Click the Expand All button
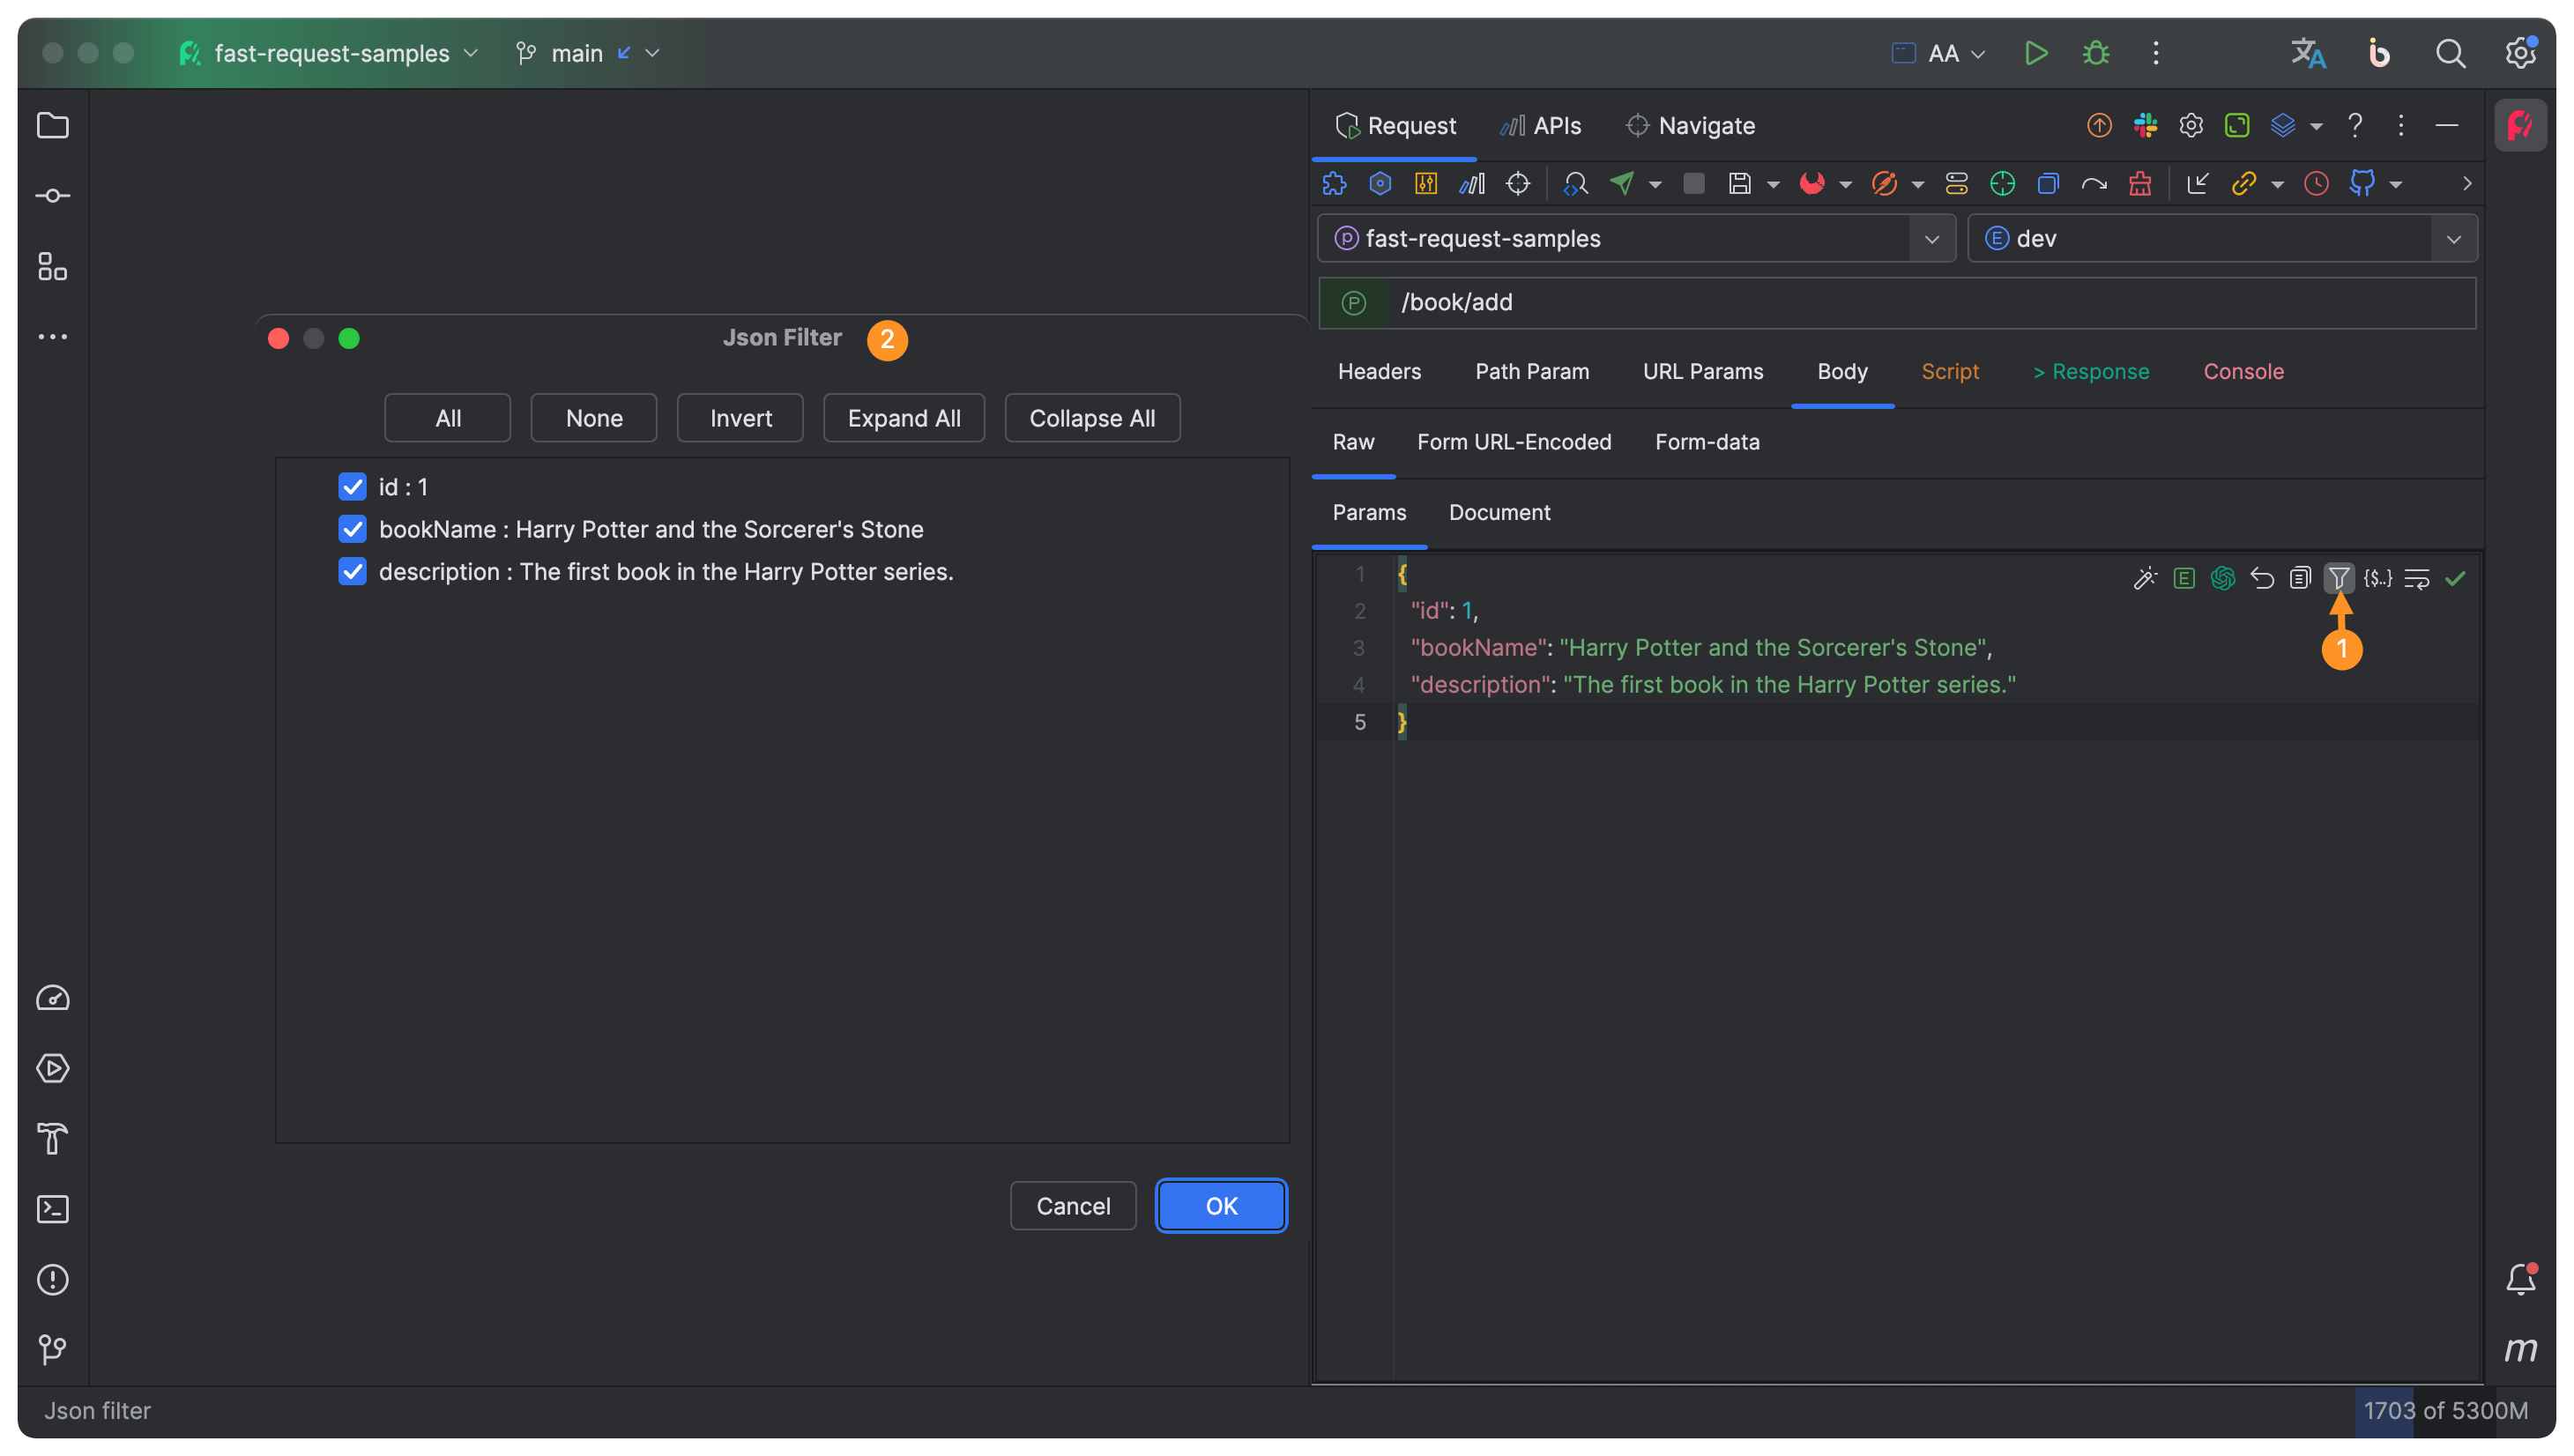This screenshot has width=2574, height=1456. 903,417
